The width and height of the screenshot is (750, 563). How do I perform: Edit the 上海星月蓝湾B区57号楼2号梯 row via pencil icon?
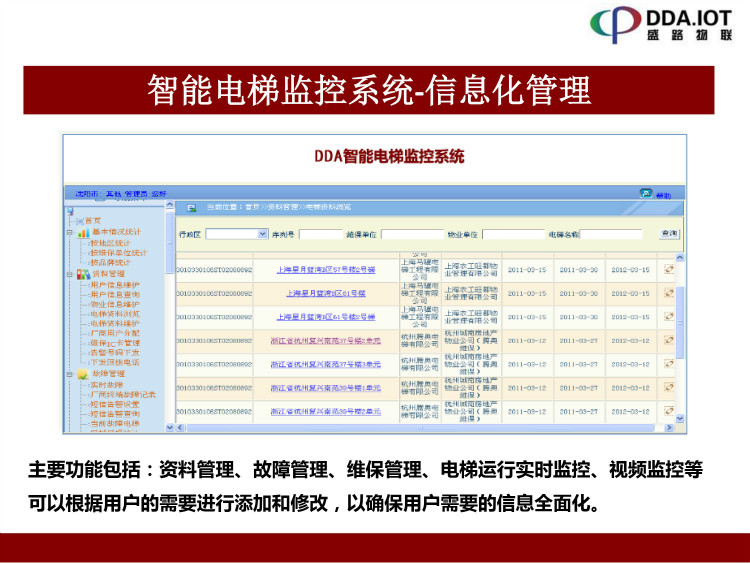point(669,269)
